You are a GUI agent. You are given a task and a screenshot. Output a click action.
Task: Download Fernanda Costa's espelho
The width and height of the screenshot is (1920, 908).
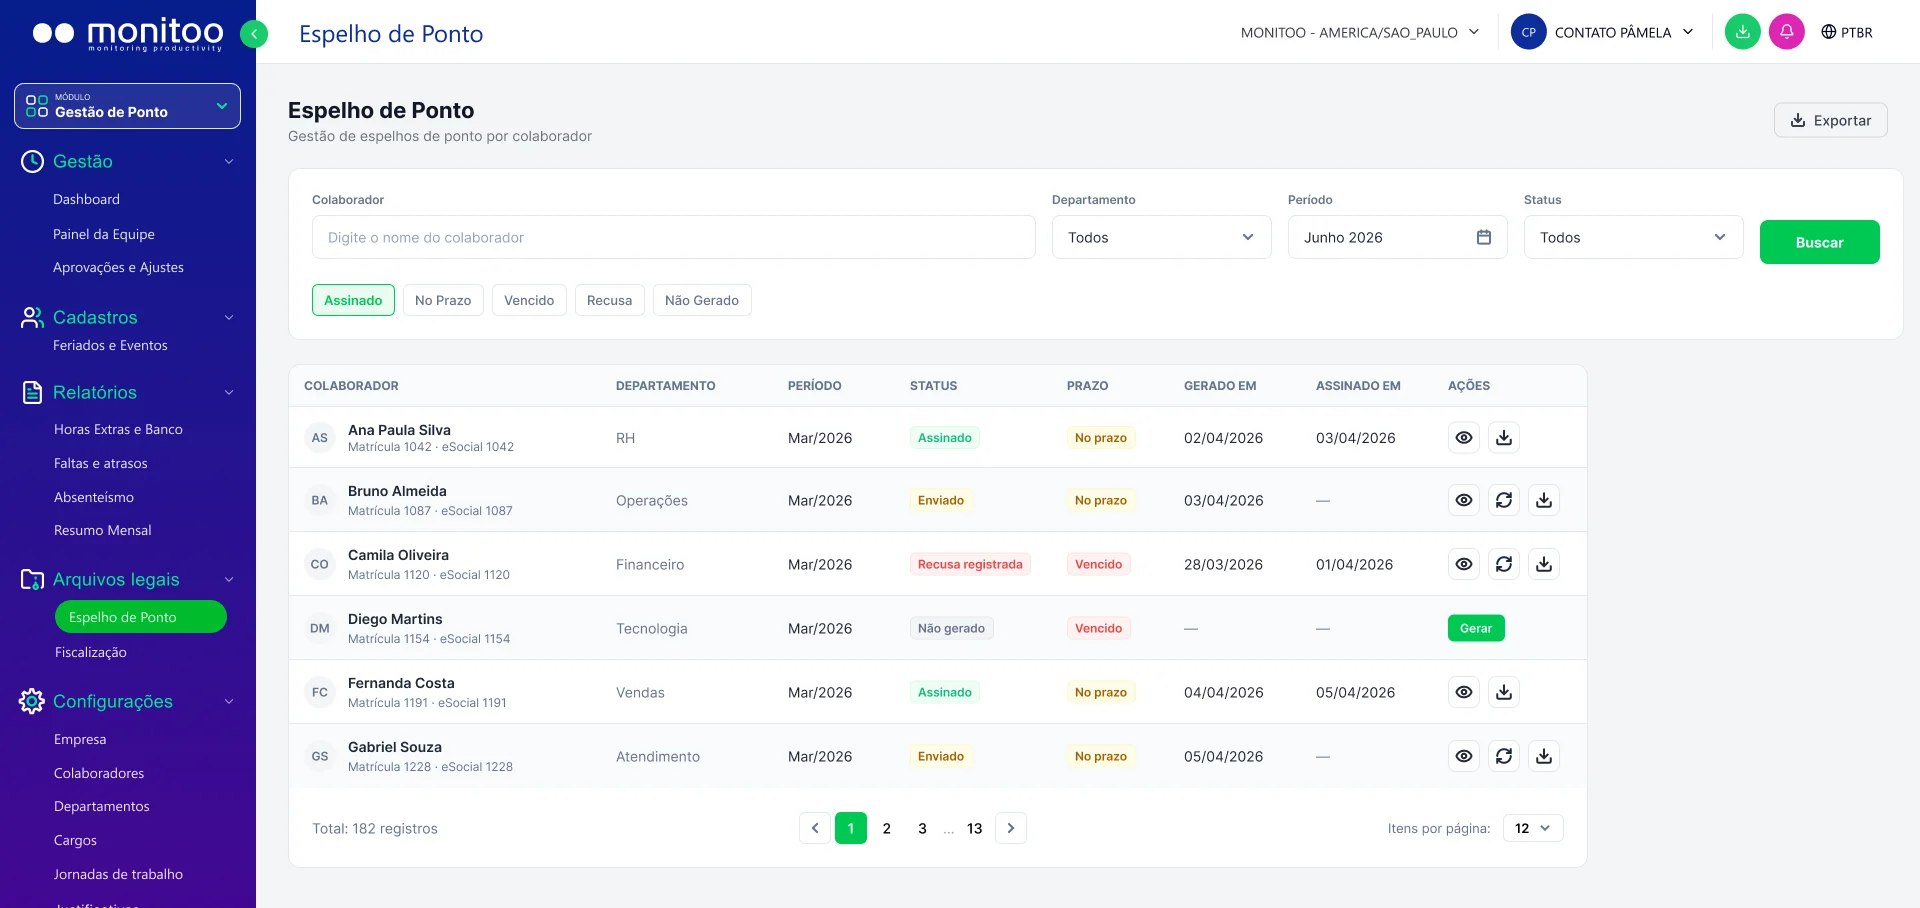coord(1504,692)
